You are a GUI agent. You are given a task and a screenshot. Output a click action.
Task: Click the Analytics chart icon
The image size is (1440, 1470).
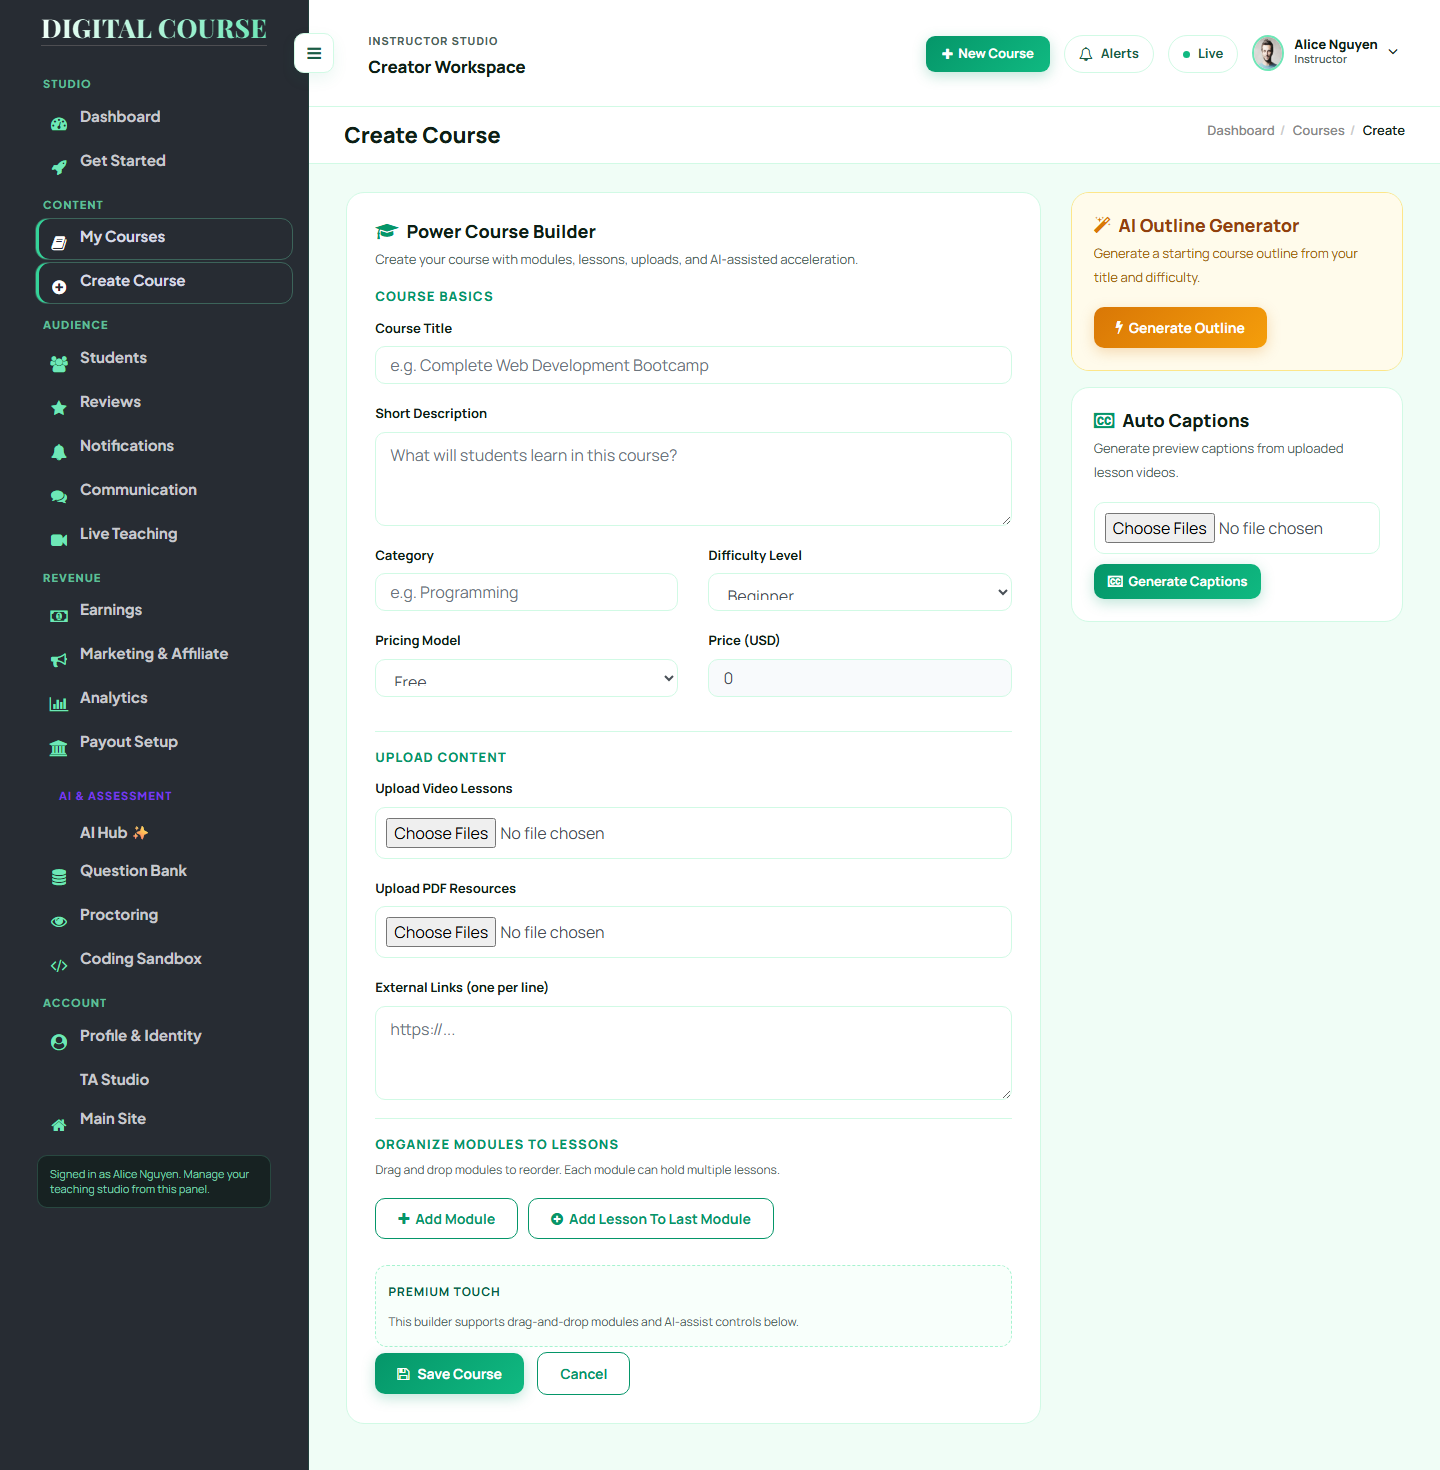(x=59, y=704)
